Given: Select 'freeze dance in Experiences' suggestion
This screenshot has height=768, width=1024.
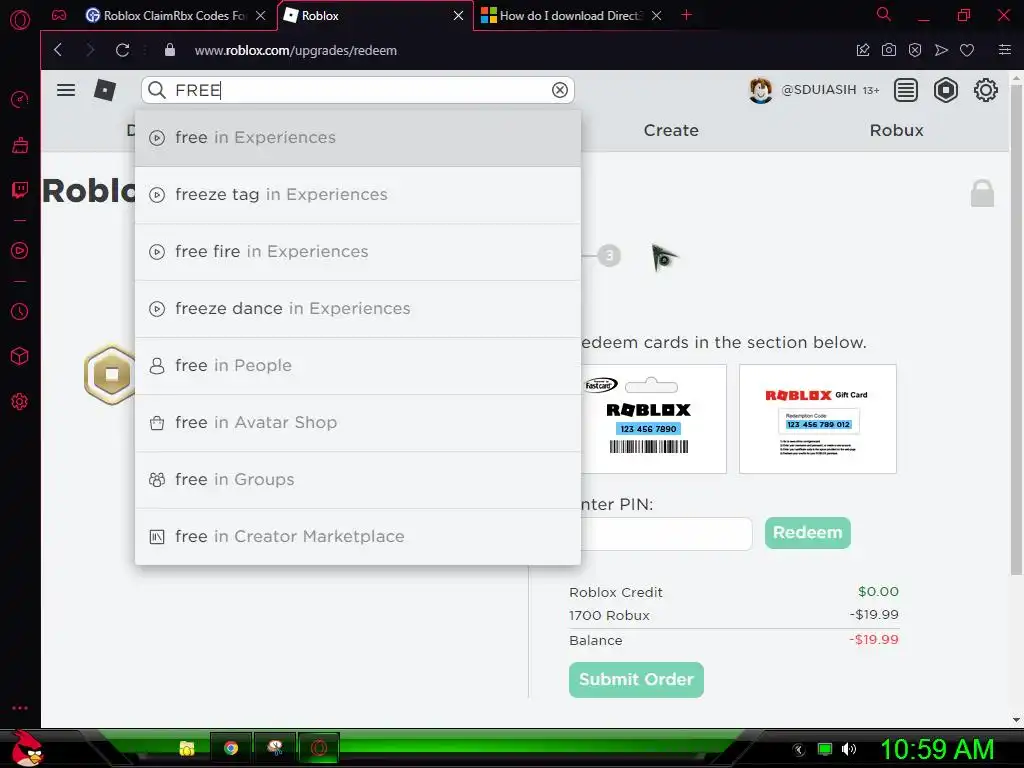Looking at the screenshot, I should (x=358, y=308).
